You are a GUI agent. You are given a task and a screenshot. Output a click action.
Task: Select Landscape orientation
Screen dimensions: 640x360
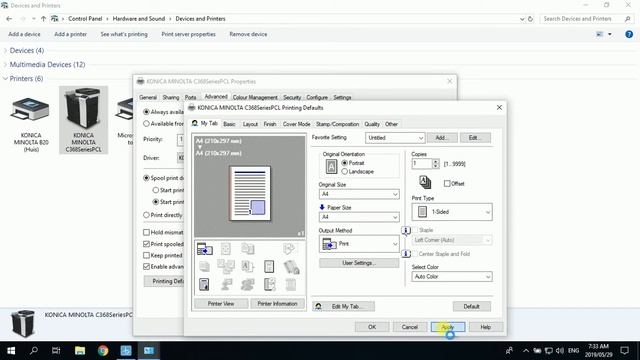[x=344, y=172]
